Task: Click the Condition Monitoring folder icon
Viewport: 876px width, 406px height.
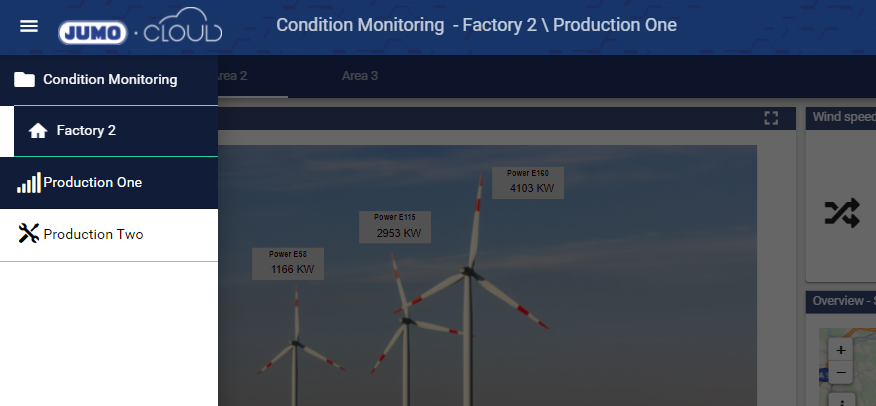Action: click(x=25, y=79)
